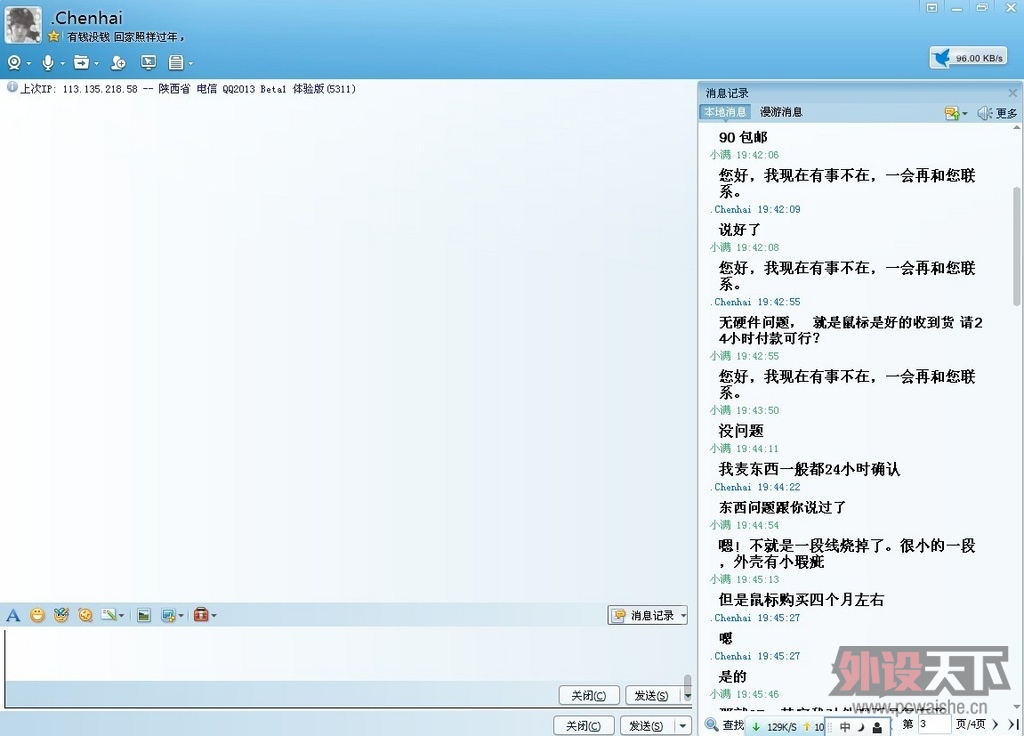The image size is (1024, 736).
Task: Expand the screenshot options arrow
Action: [181, 615]
